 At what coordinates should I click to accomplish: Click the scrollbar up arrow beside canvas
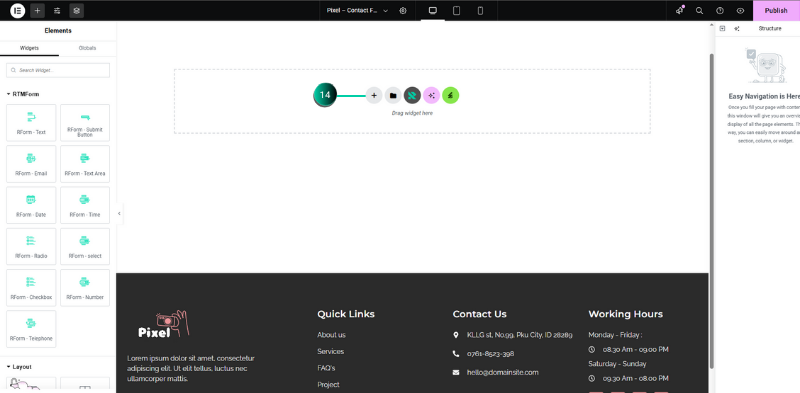712,24
